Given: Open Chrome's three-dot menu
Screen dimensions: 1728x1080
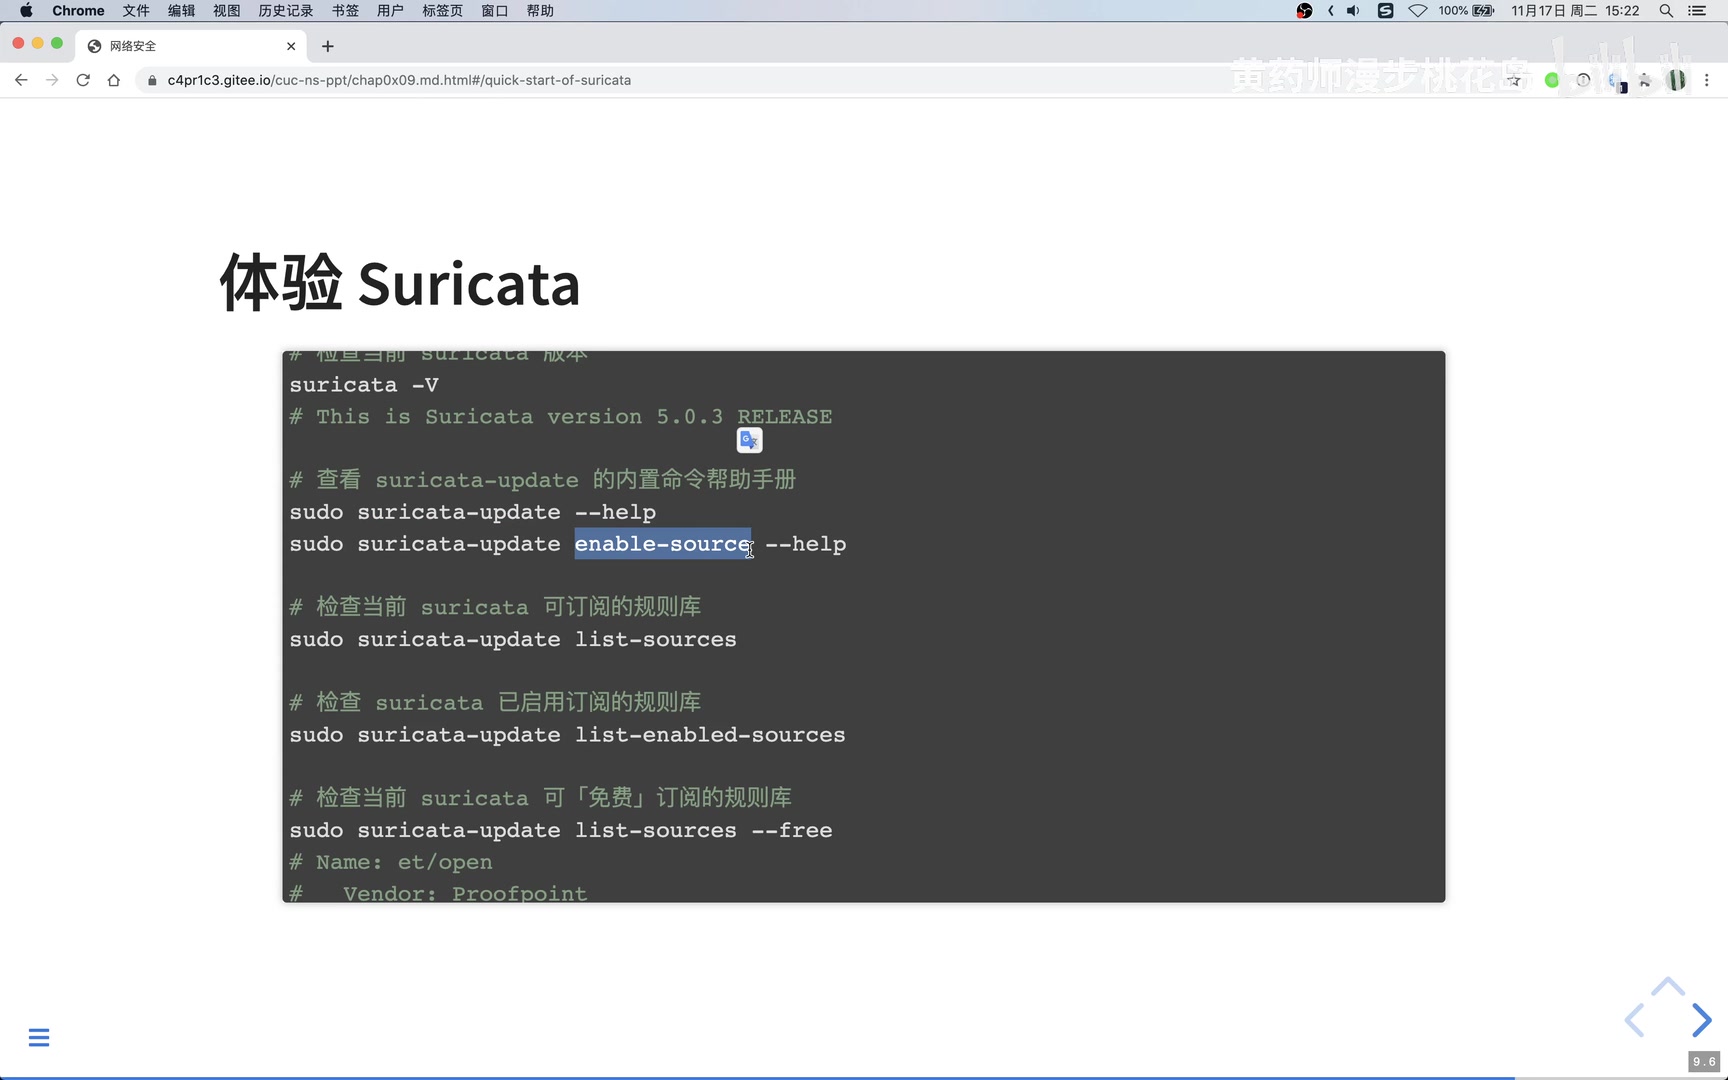Looking at the screenshot, I should [1707, 80].
